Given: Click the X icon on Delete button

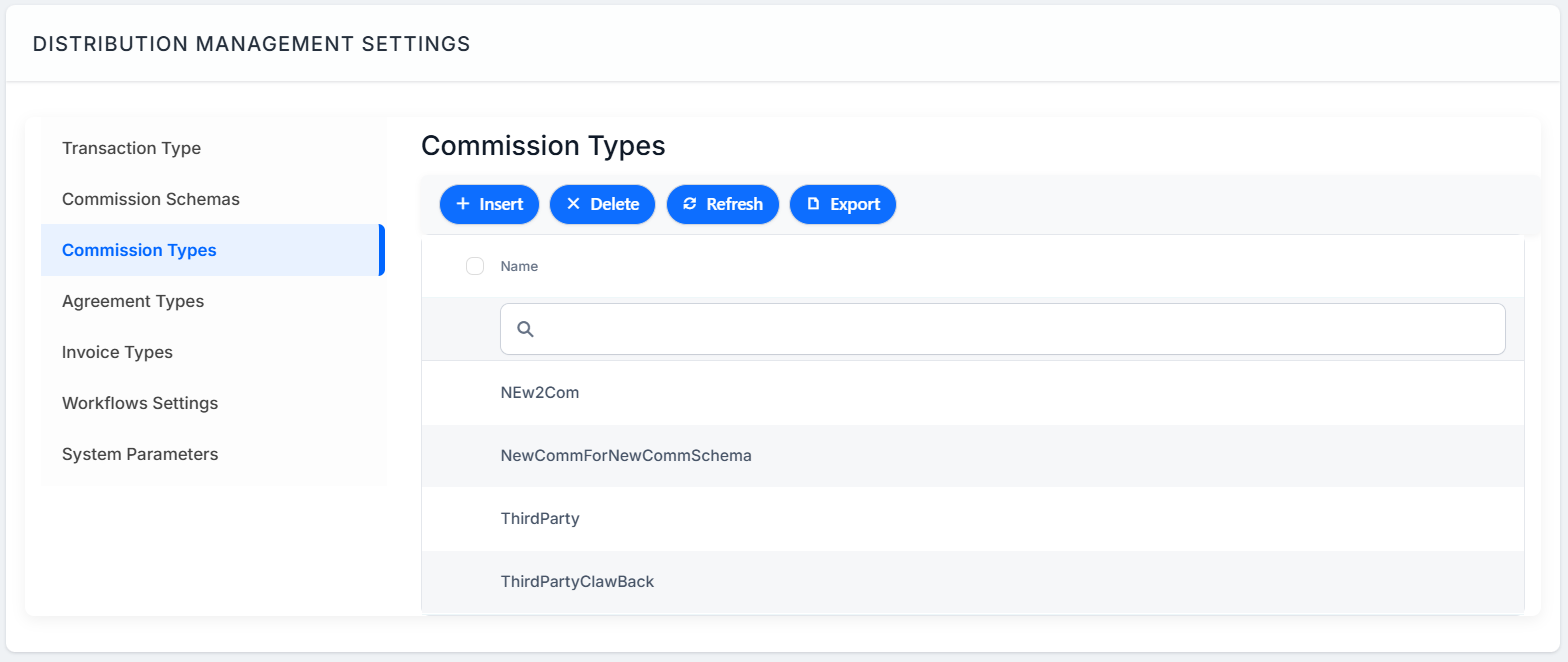Looking at the screenshot, I should tap(573, 204).
